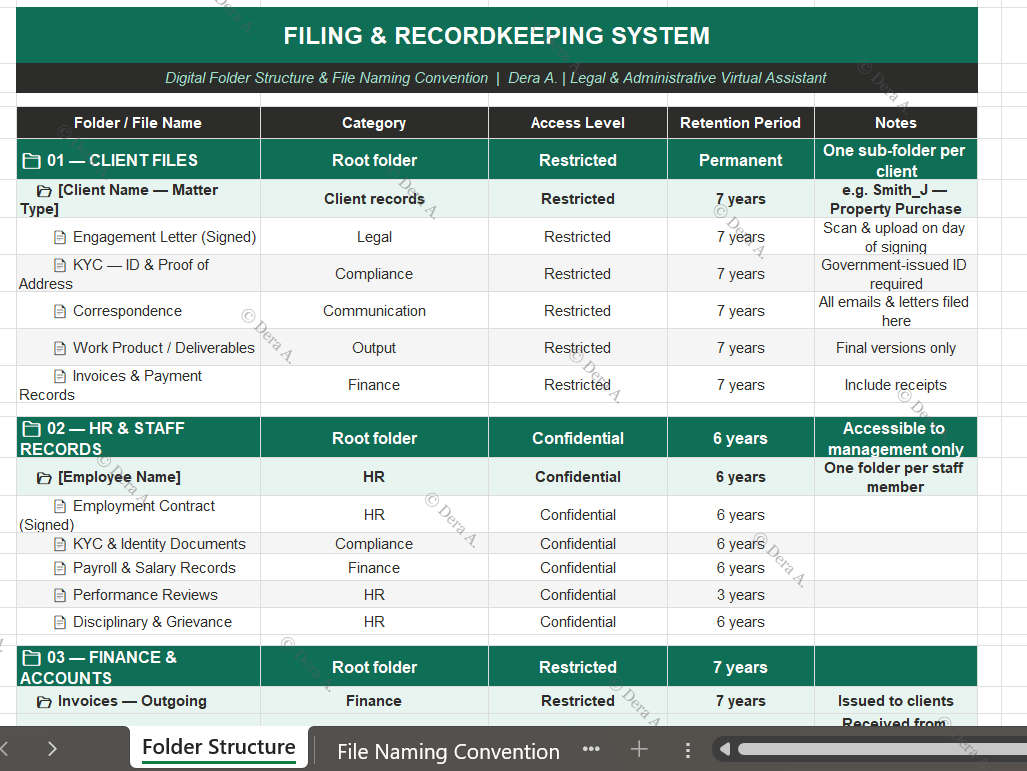Select the Communication category cell
The image size is (1027, 771).
(x=374, y=311)
